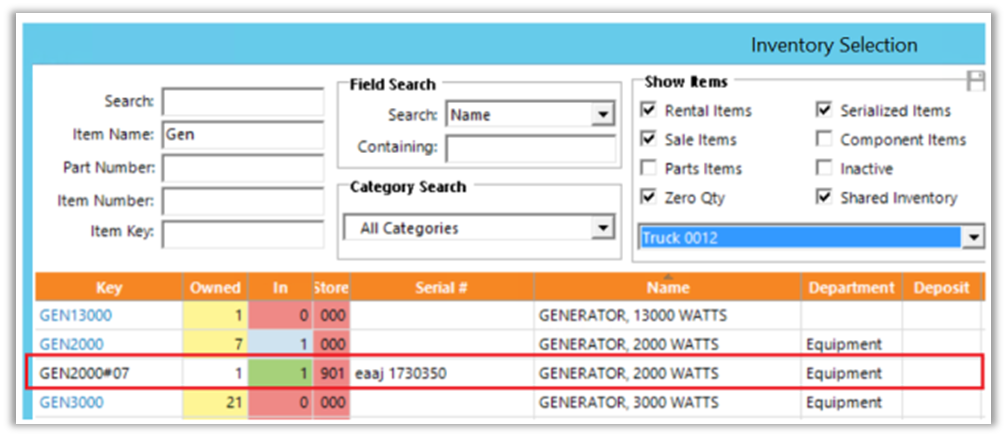Check the Inactive checkbox
Screen dimensions: 1007x437
[825, 169]
